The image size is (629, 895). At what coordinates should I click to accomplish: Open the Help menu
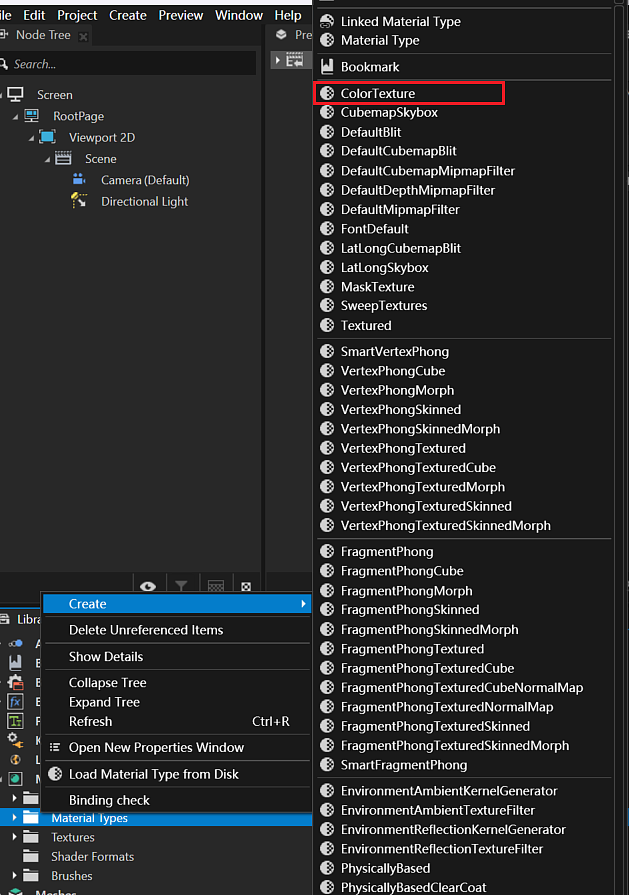click(288, 15)
